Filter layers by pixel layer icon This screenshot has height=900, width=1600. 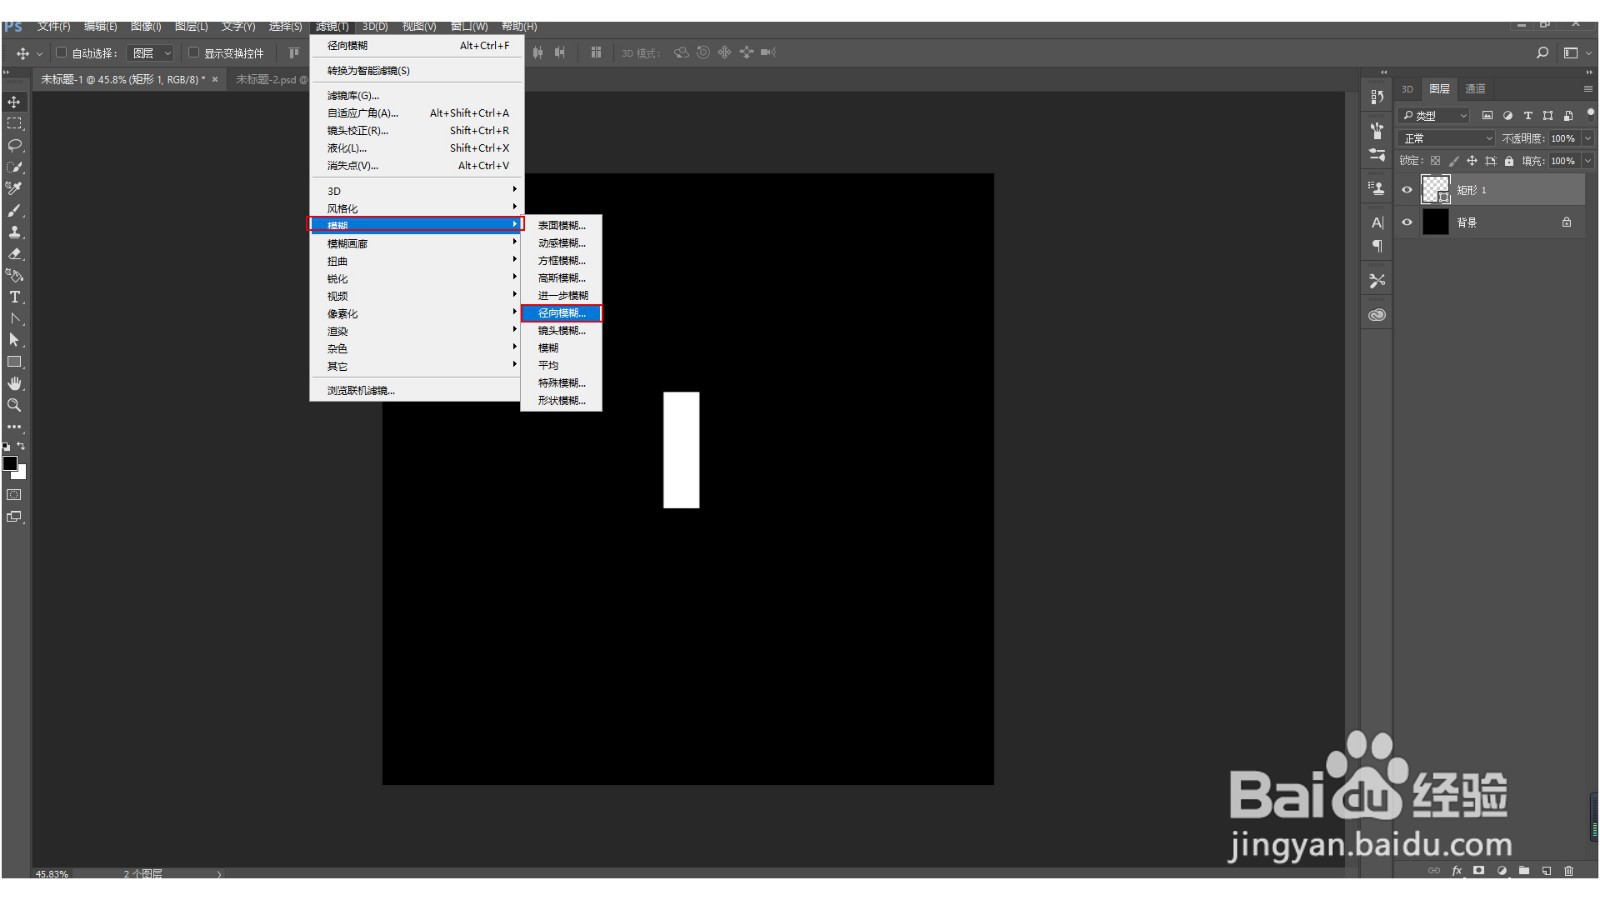1487,116
